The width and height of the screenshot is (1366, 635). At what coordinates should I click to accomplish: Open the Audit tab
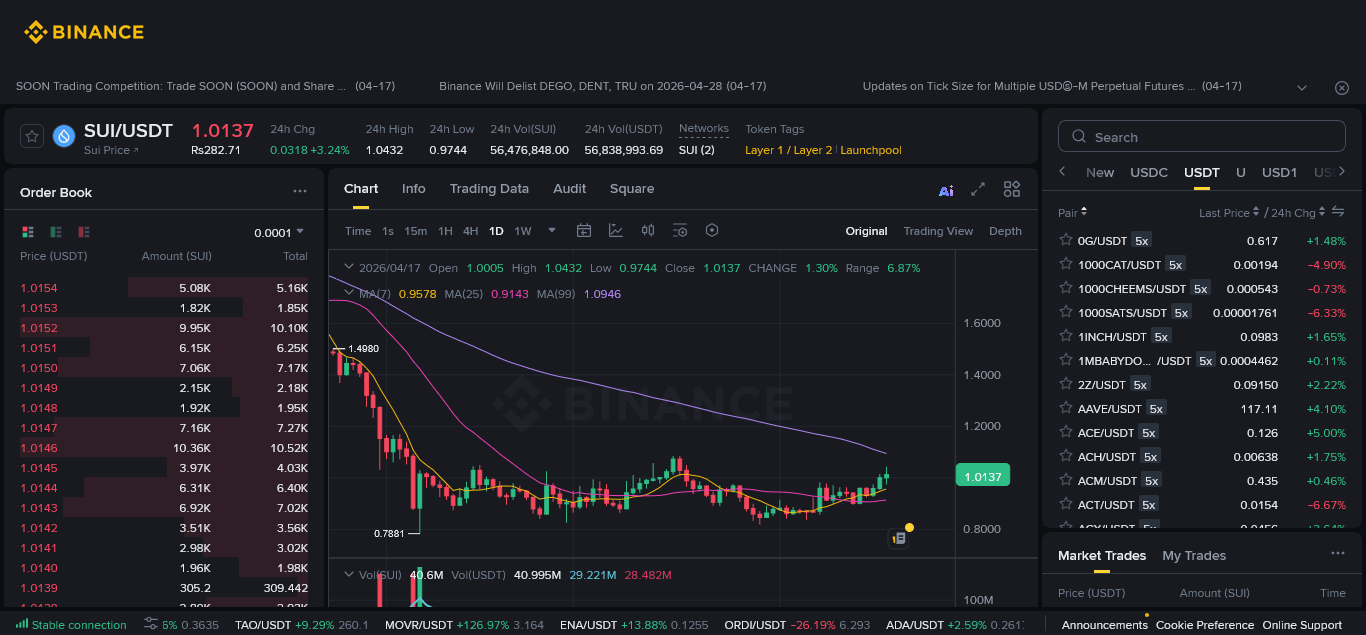(x=570, y=189)
